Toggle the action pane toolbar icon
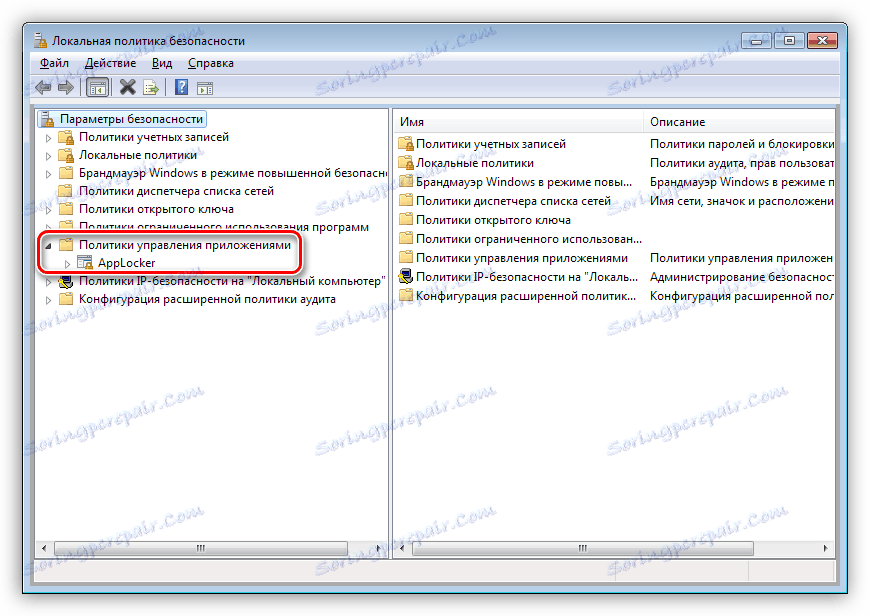This screenshot has width=870, height=616. point(203,87)
